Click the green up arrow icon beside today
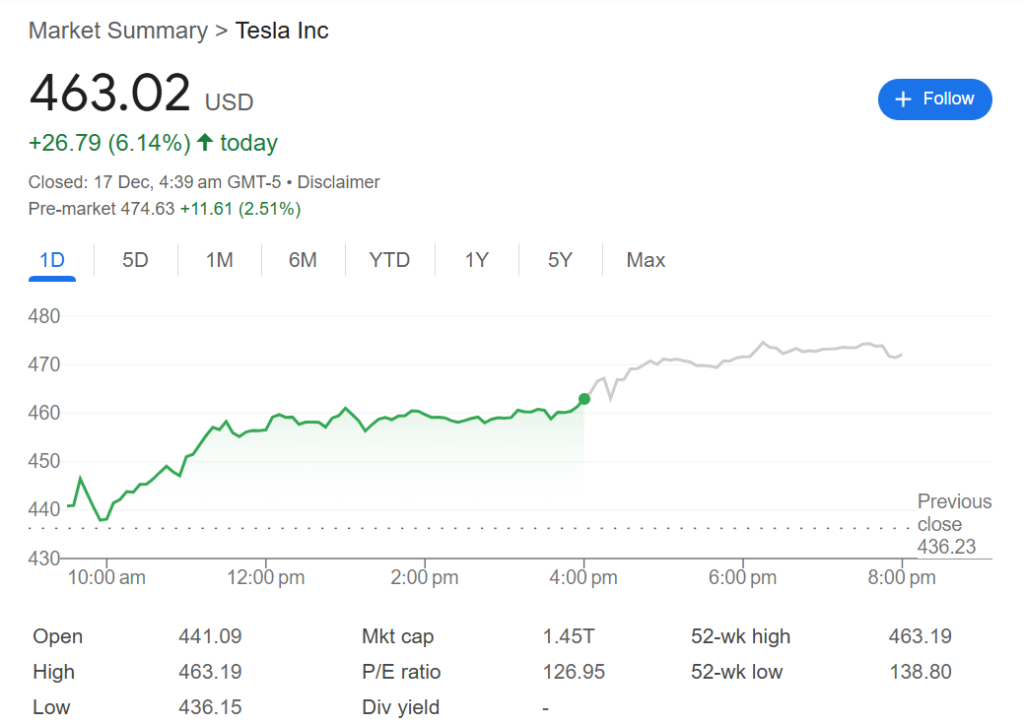This screenshot has width=1024, height=725. coord(205,143)
